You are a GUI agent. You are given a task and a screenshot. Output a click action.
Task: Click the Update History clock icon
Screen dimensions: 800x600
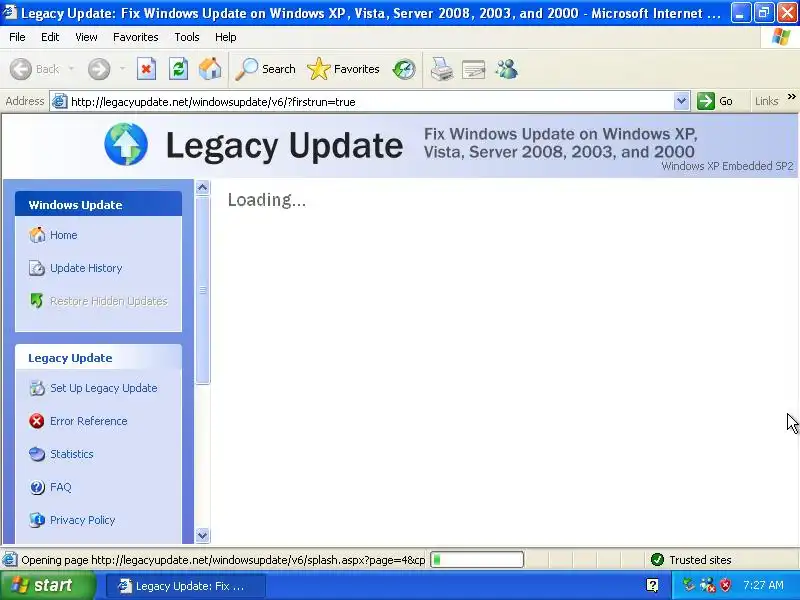(37, 268)
